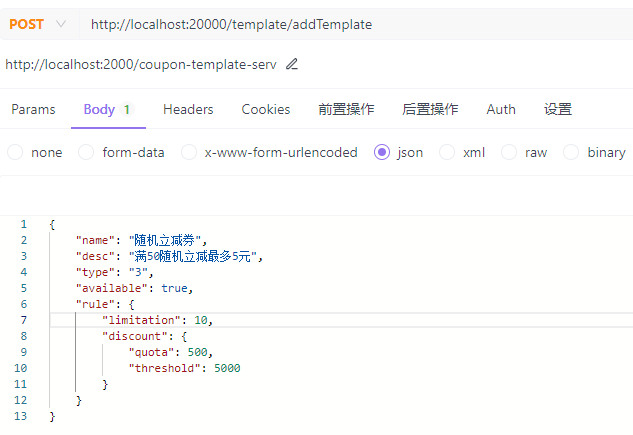Switch to the Auth tab
The width and height of the screenshot is (633, 435).
click(501, 109)
